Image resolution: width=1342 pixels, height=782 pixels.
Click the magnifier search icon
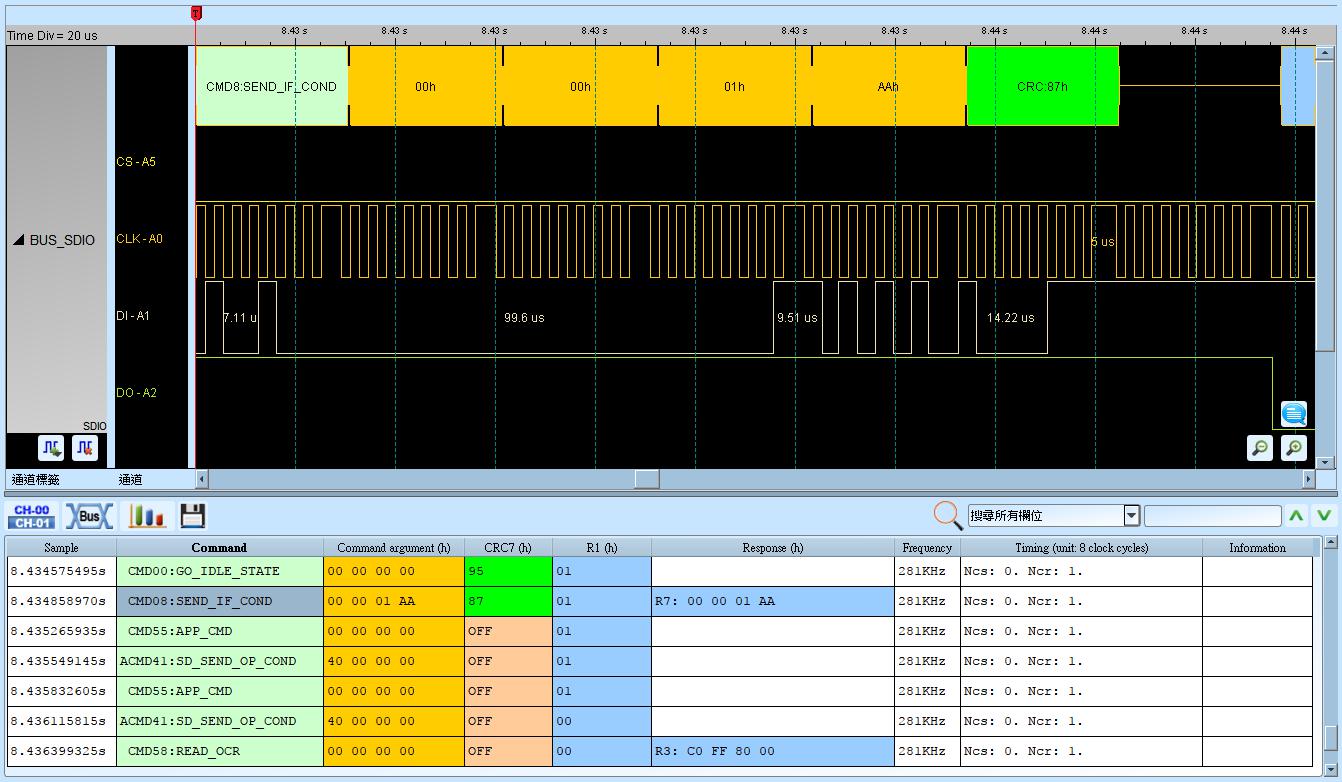tap(948, 515)
